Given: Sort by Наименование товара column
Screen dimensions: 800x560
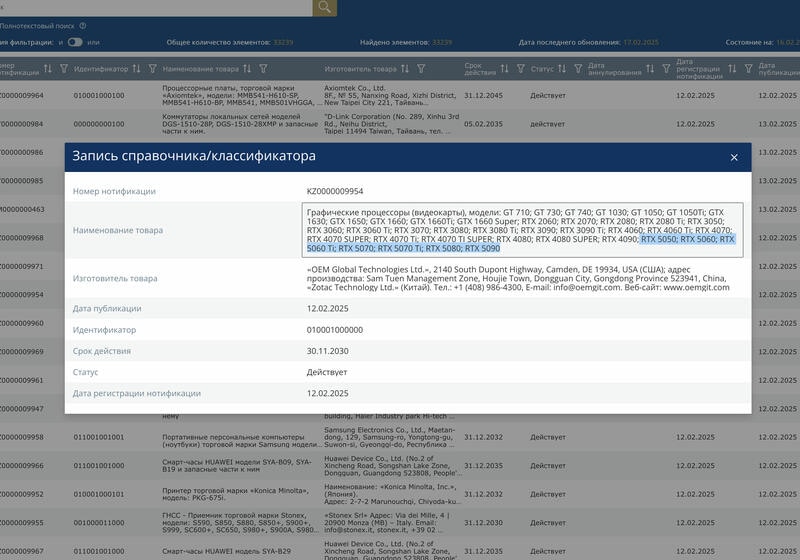Looking at the screenshot, I should point(247,68).
